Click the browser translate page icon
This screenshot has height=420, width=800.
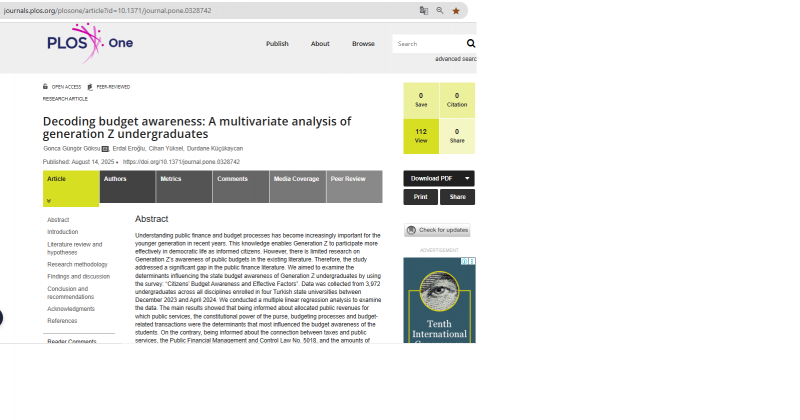424,10
